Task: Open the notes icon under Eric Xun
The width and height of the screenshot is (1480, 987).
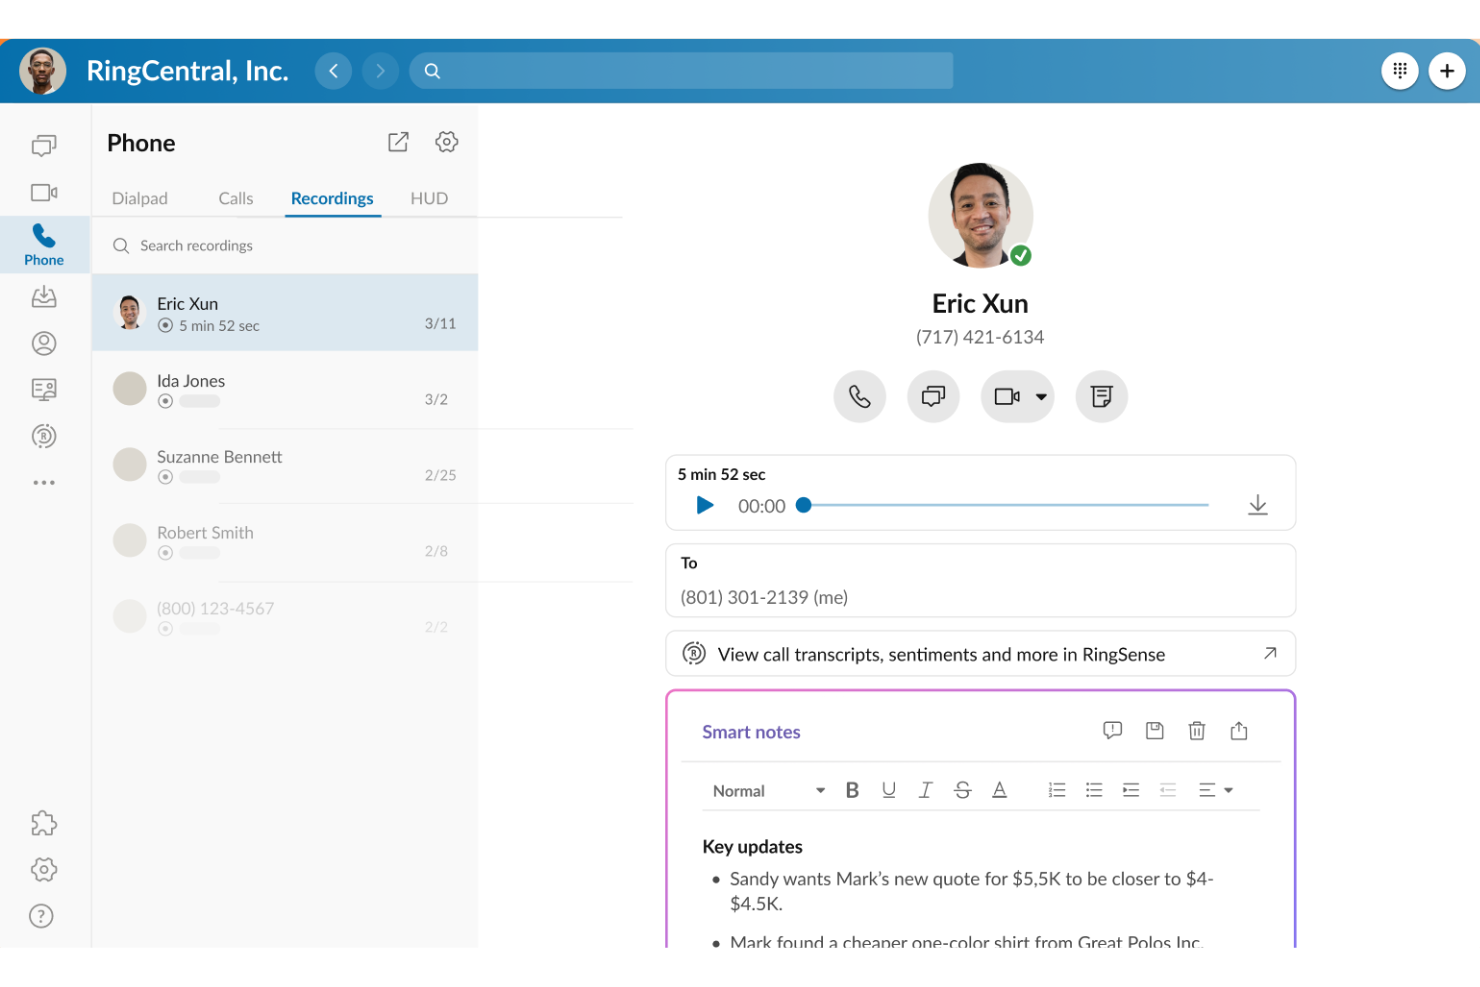Action: pos(1102,397)
